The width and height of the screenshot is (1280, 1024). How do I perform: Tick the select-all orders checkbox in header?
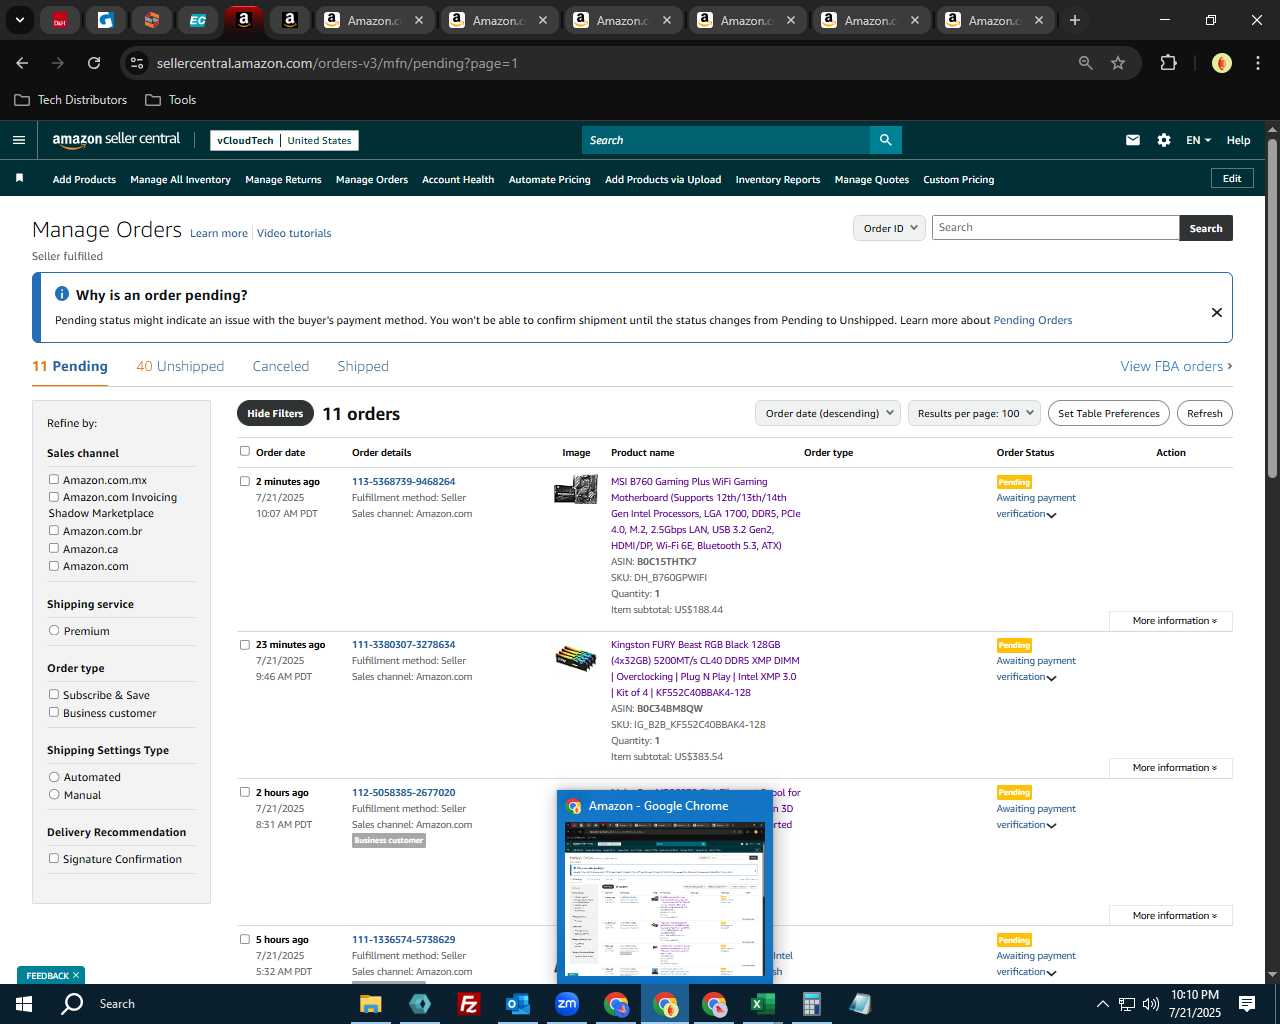[x=245, y=451]
